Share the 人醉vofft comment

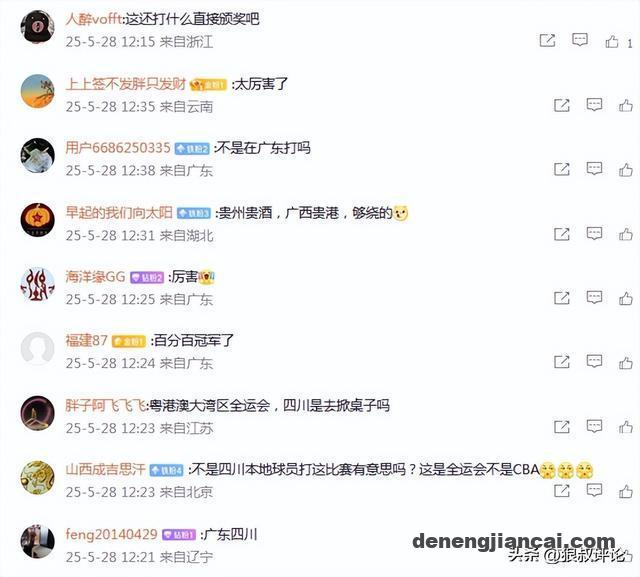pos(547,40)
